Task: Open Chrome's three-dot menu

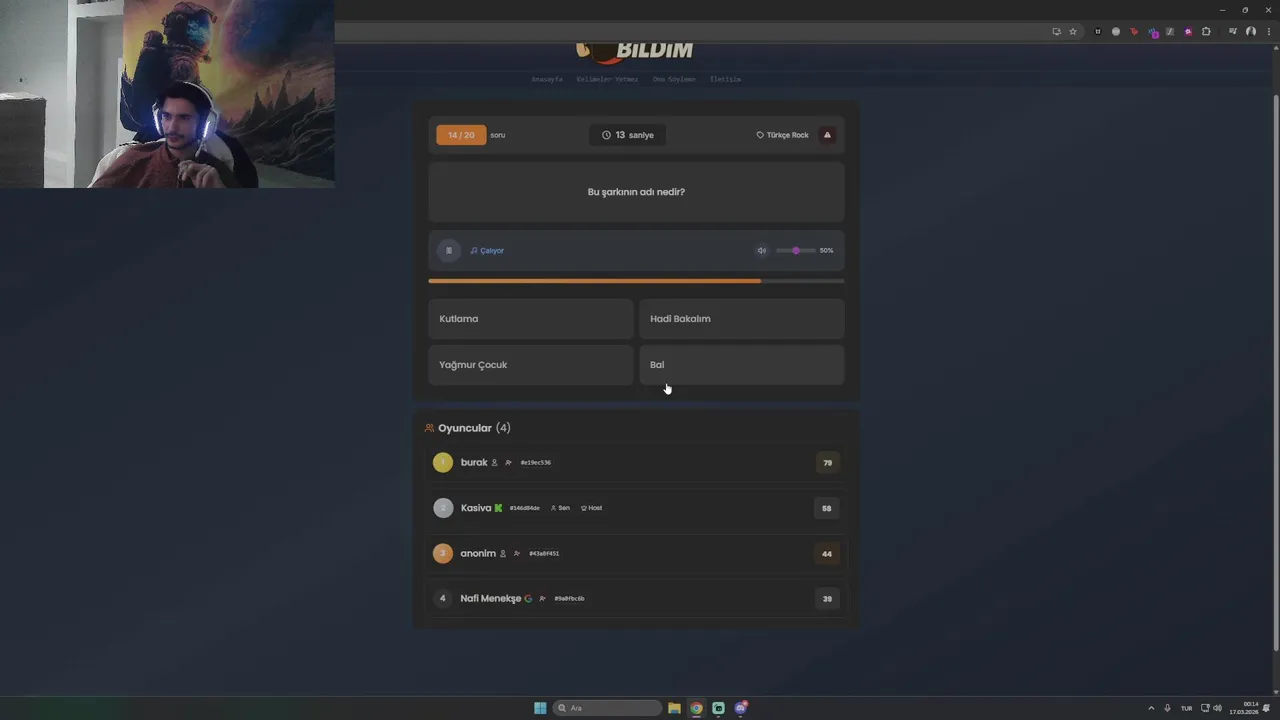Action: click(1268, 32)
